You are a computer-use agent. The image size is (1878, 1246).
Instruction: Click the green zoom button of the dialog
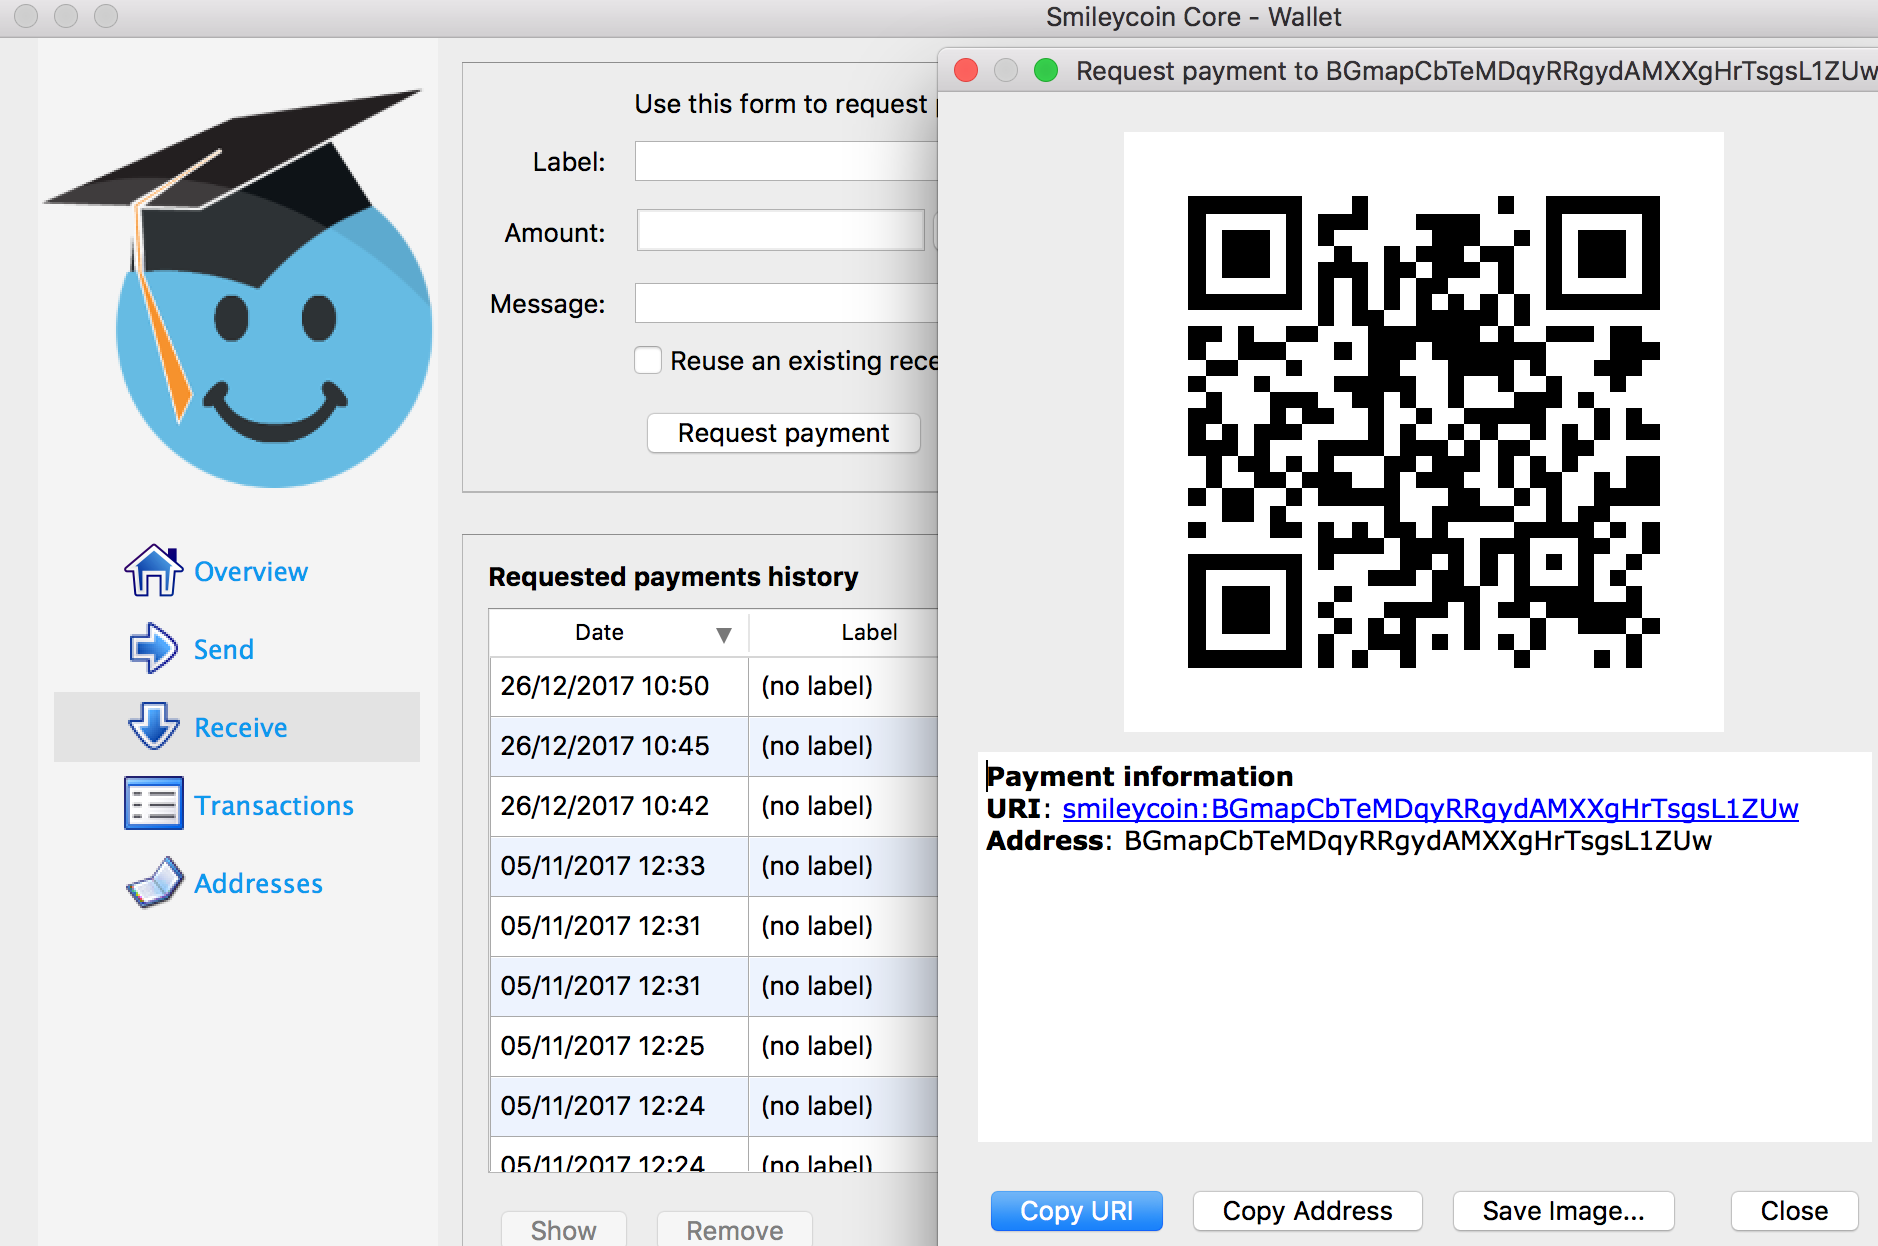pyautogui.click(x=1046, y=70)
